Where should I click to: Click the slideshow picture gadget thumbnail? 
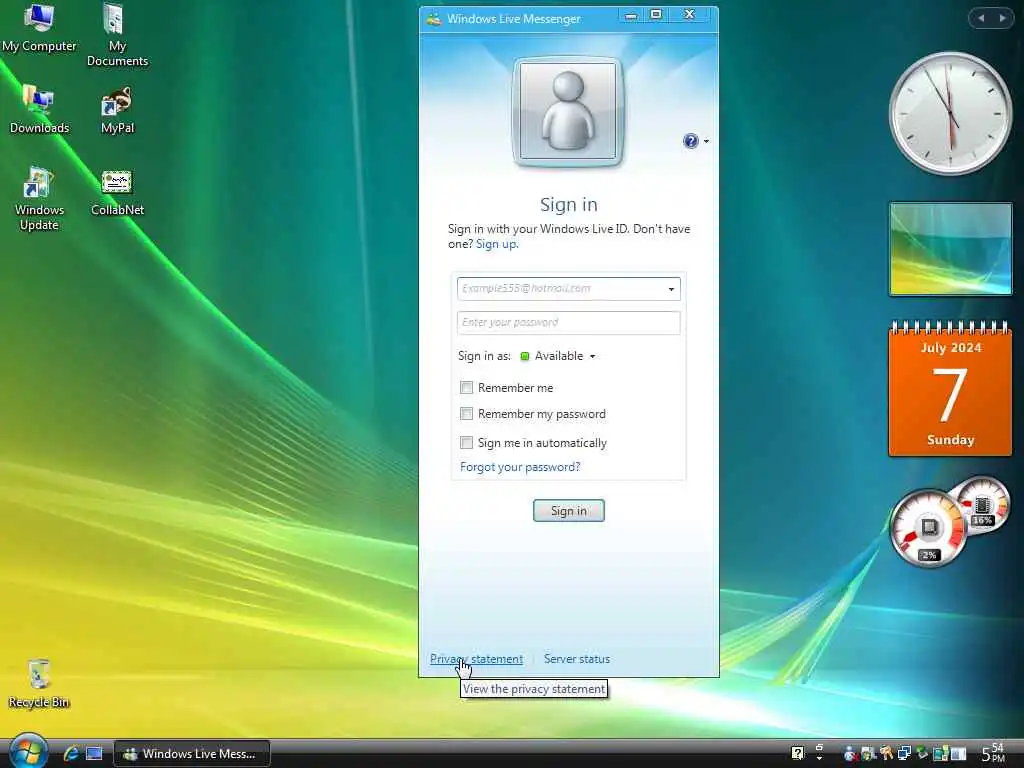click(950, 249)
